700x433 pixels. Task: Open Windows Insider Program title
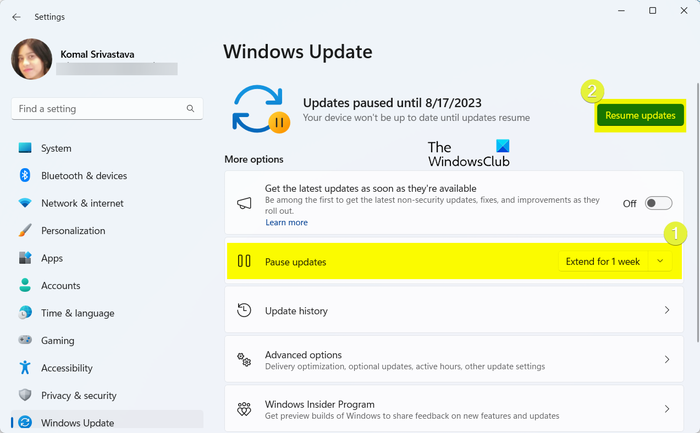click(x=320, y=404)
